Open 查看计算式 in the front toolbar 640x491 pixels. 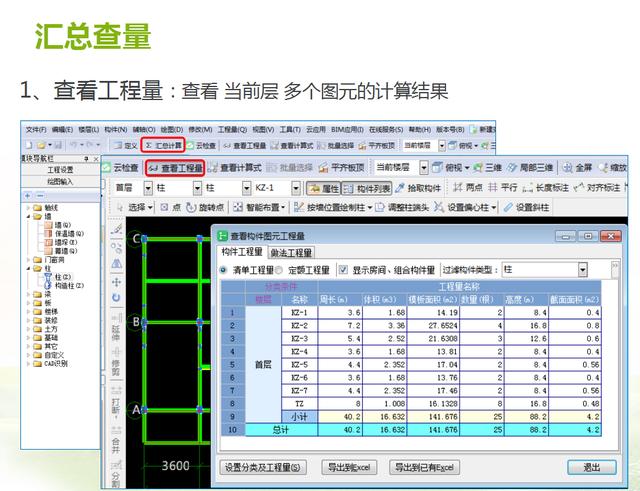click(235, 167)
